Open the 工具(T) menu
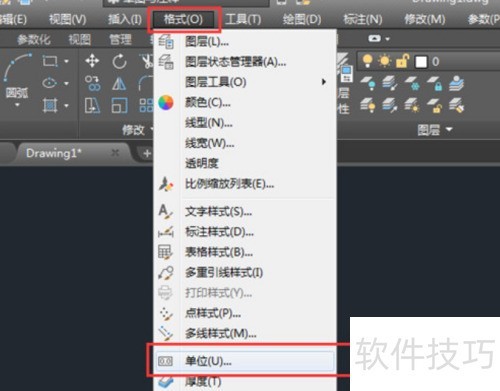This screenshot has width=500, height=391. [x=243, y=20]
